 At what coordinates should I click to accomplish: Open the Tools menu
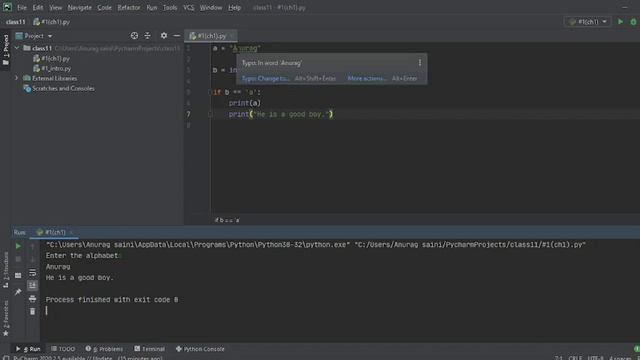(170, 7)
